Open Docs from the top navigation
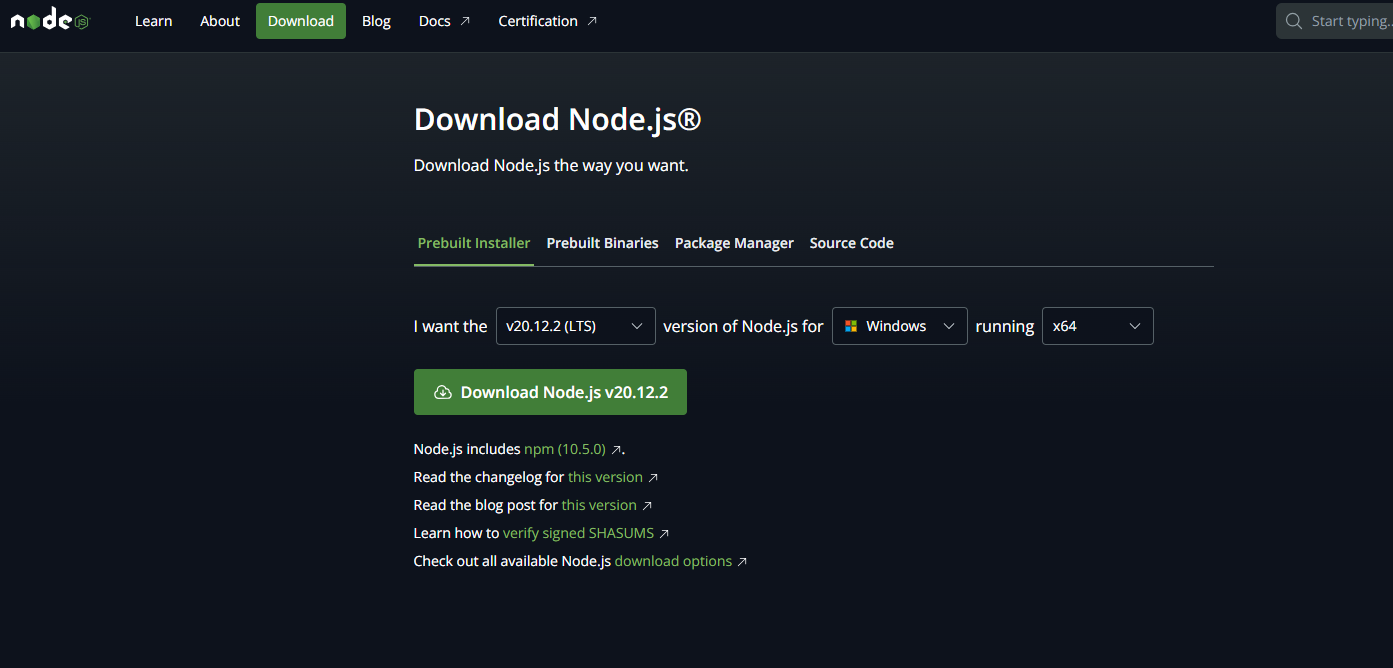The height and width of the screenshot is (668, 1393). pyautogui.click(x=444, y=21)
